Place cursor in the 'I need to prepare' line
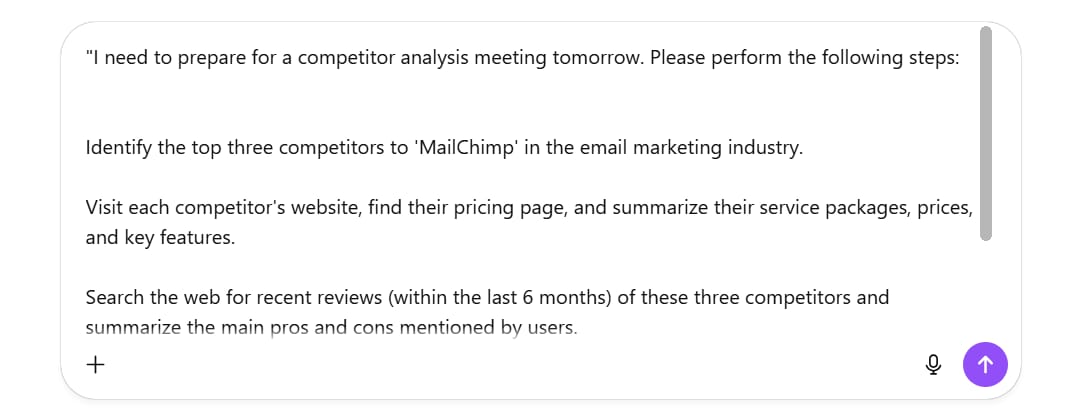This screenshot has width=1074, height=414. click(522, 58)
